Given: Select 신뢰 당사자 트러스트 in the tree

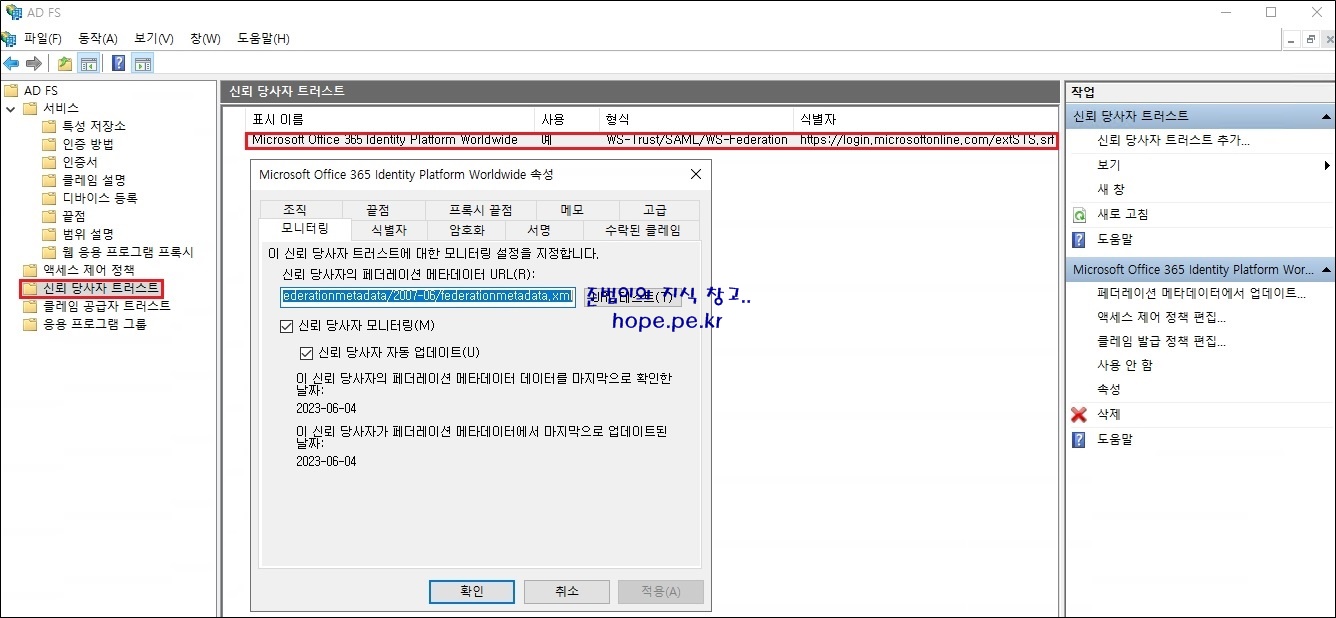Looking at the screenshot, I should 100,288.
